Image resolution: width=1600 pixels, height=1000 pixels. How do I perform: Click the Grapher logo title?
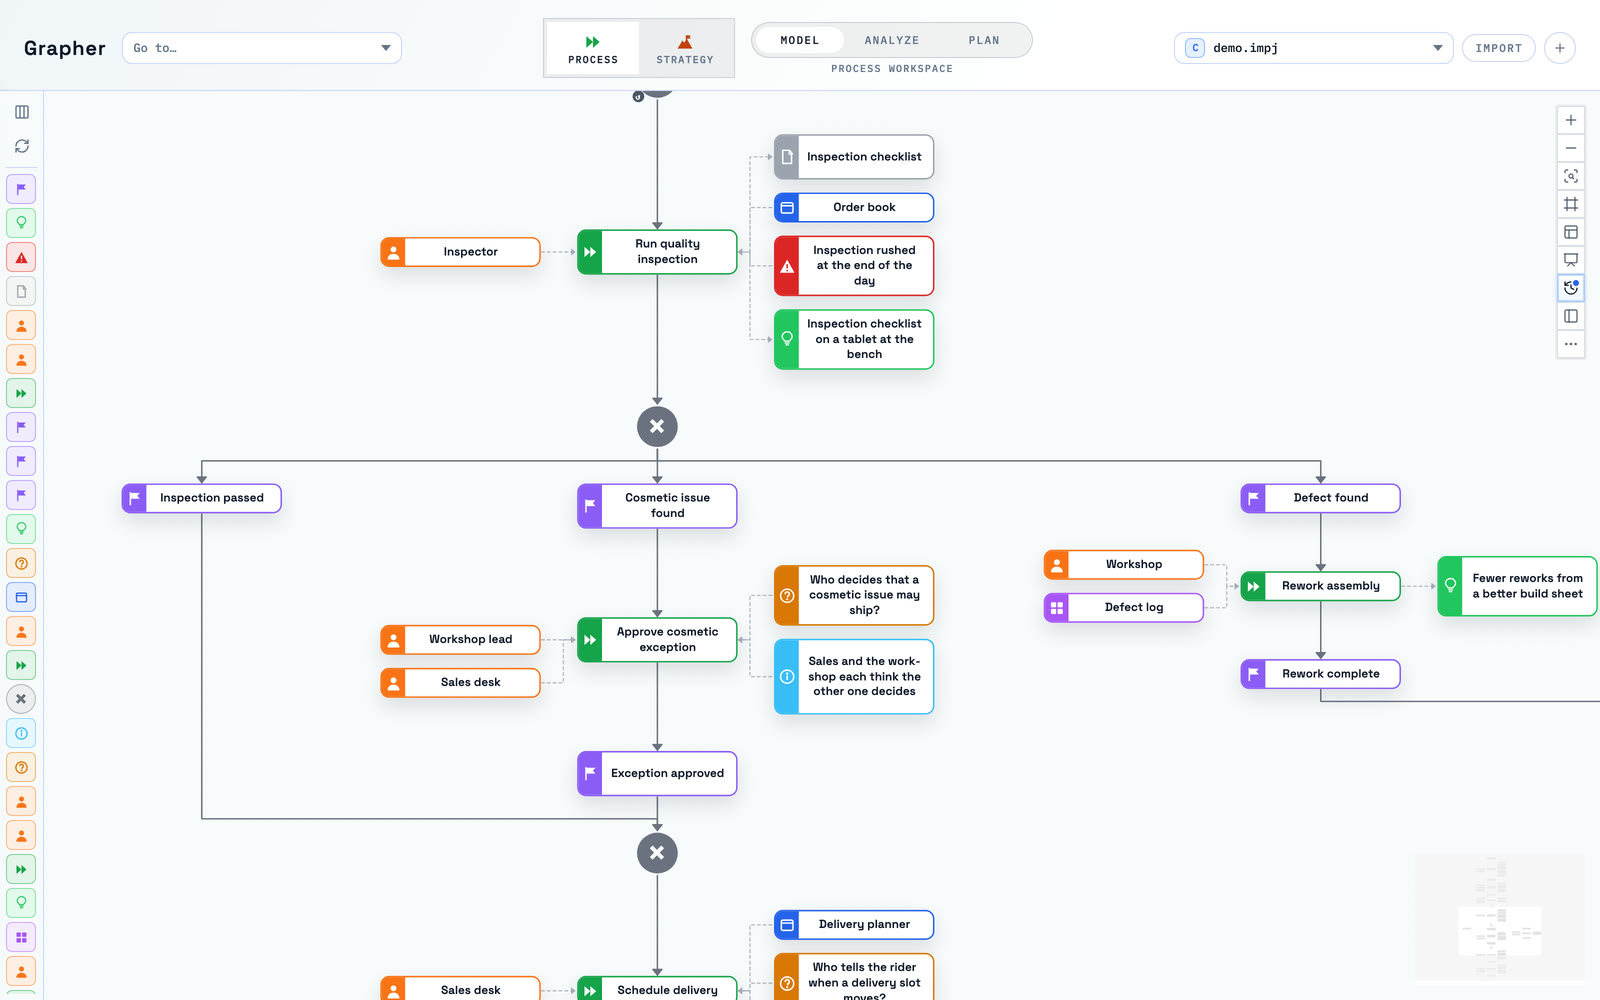coord(64,48)
